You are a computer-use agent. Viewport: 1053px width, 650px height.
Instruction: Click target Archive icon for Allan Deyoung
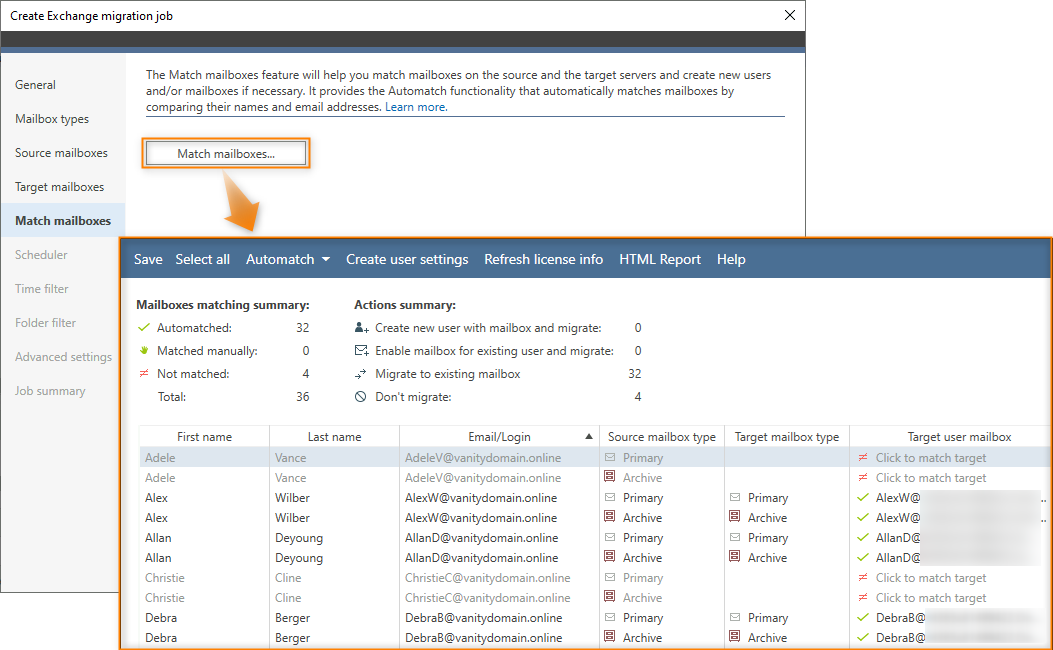pyautogui.click(x=735, y=557)
